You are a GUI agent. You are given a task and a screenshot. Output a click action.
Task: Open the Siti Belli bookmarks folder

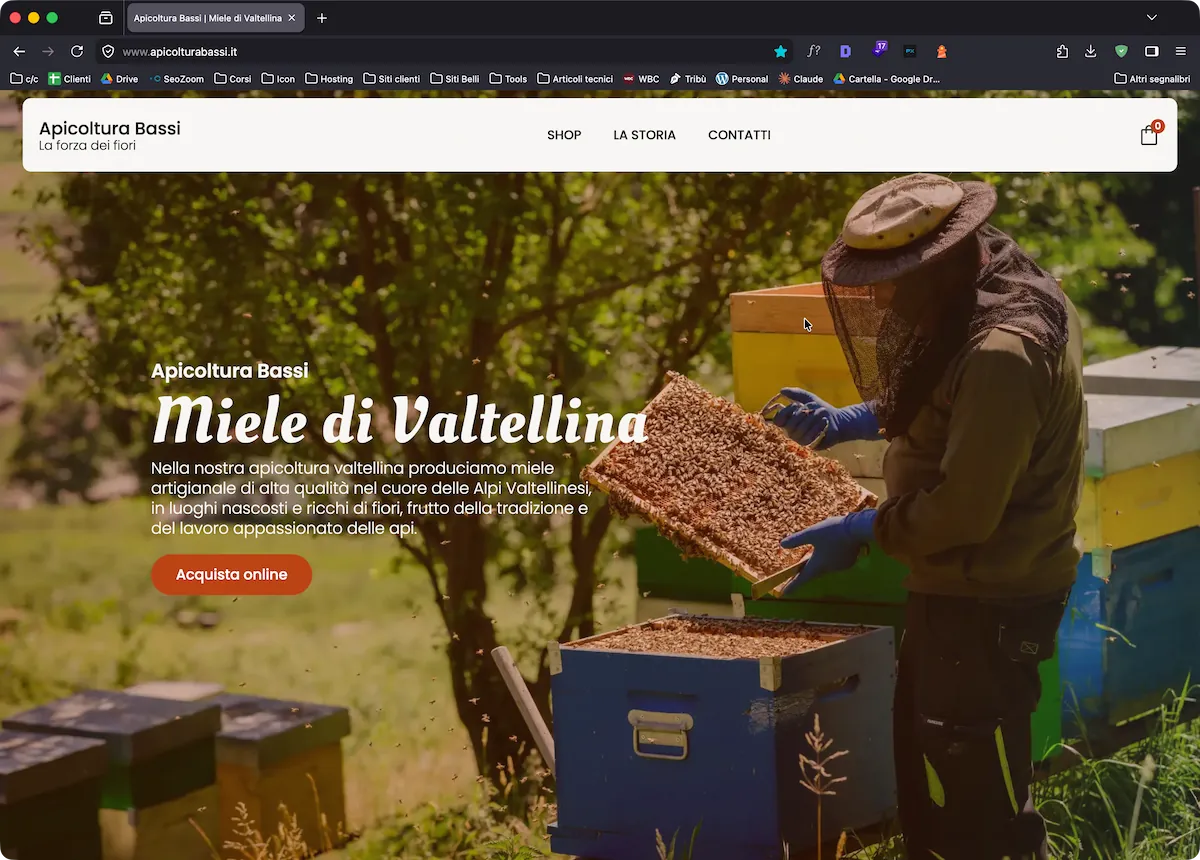click(455, 79)
